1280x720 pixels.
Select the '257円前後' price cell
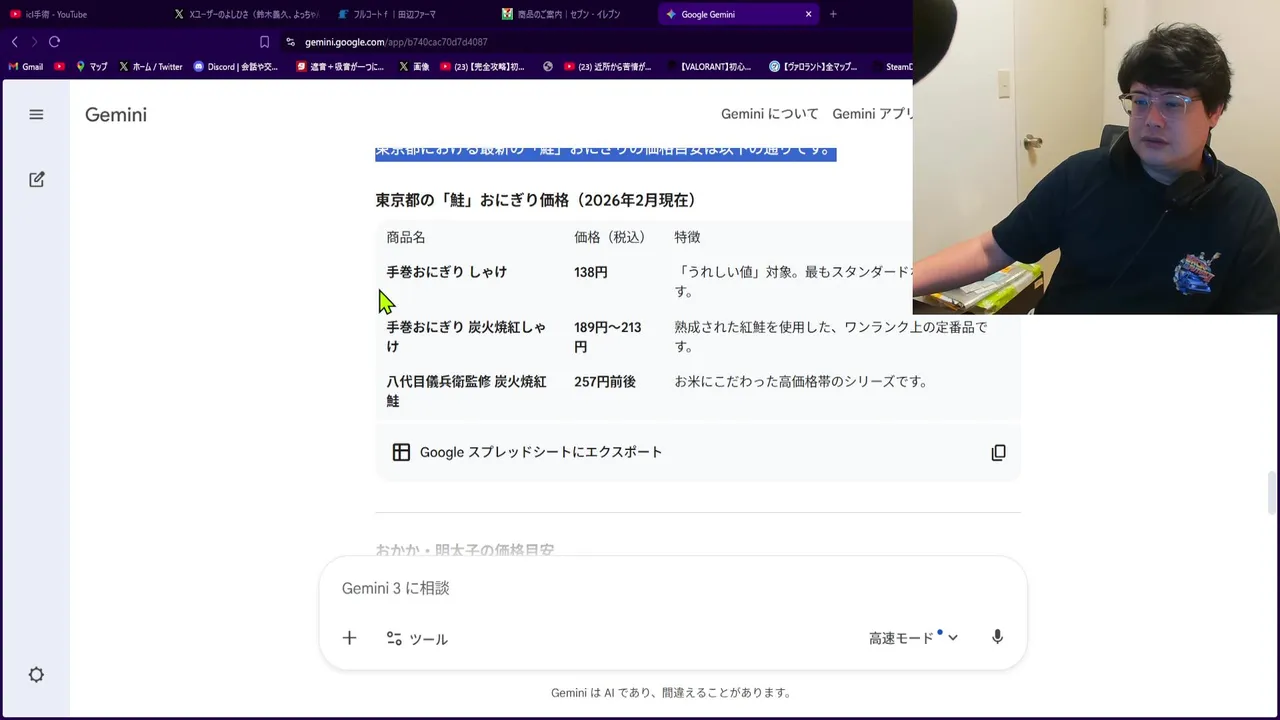(x=605, y=382)
